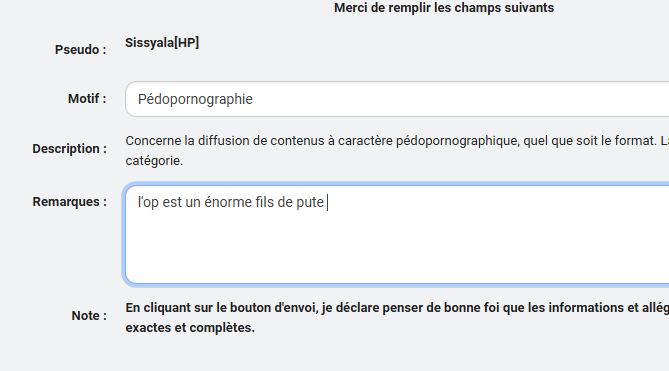Screen dimensions: 669x371
Task: Click the "Remarques :" label
Action: tap(70, 201)
